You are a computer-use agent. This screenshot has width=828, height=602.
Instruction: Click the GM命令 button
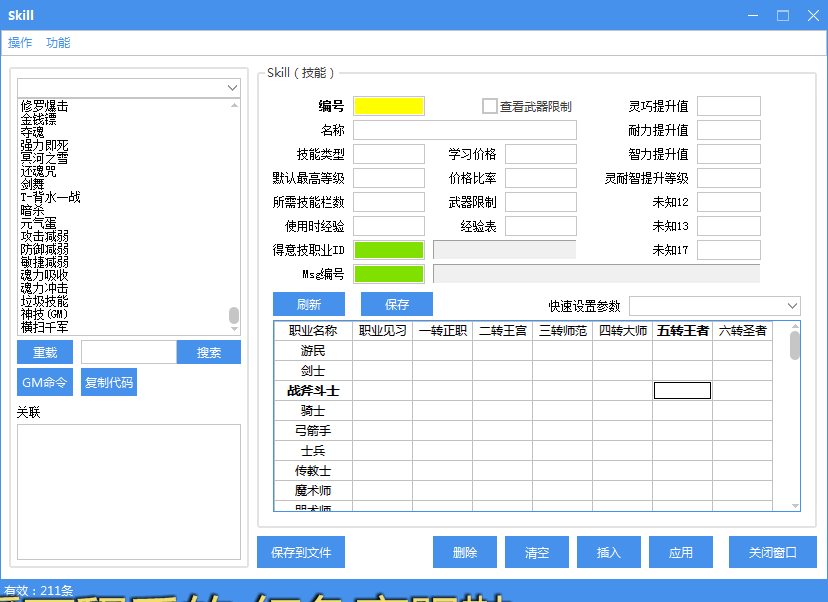click(x=45, y=382)
